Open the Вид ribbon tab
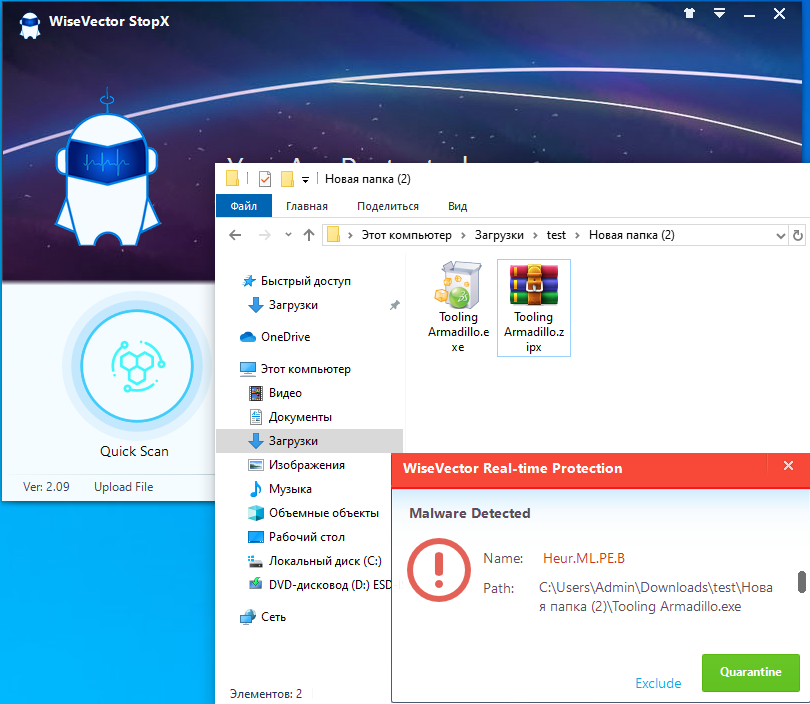The width and height of the screenshot is (810, 704). 458,206
